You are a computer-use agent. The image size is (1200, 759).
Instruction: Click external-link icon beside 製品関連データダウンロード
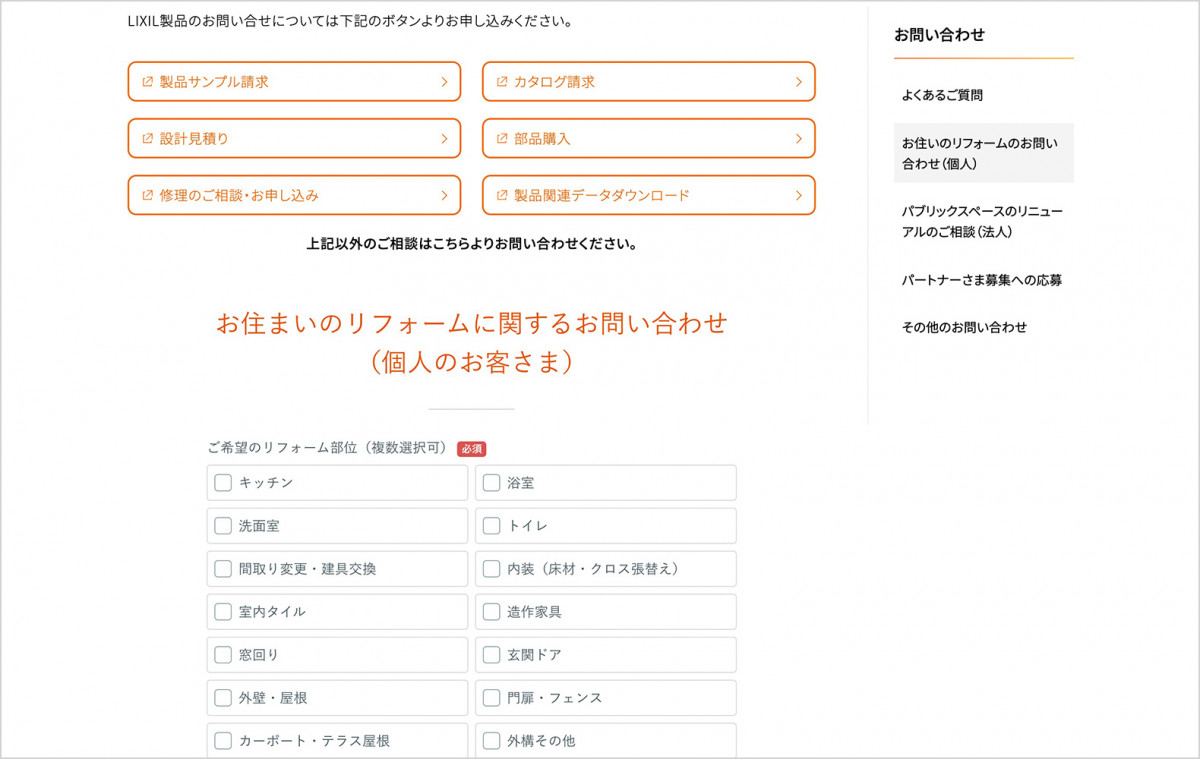point(502,196)
